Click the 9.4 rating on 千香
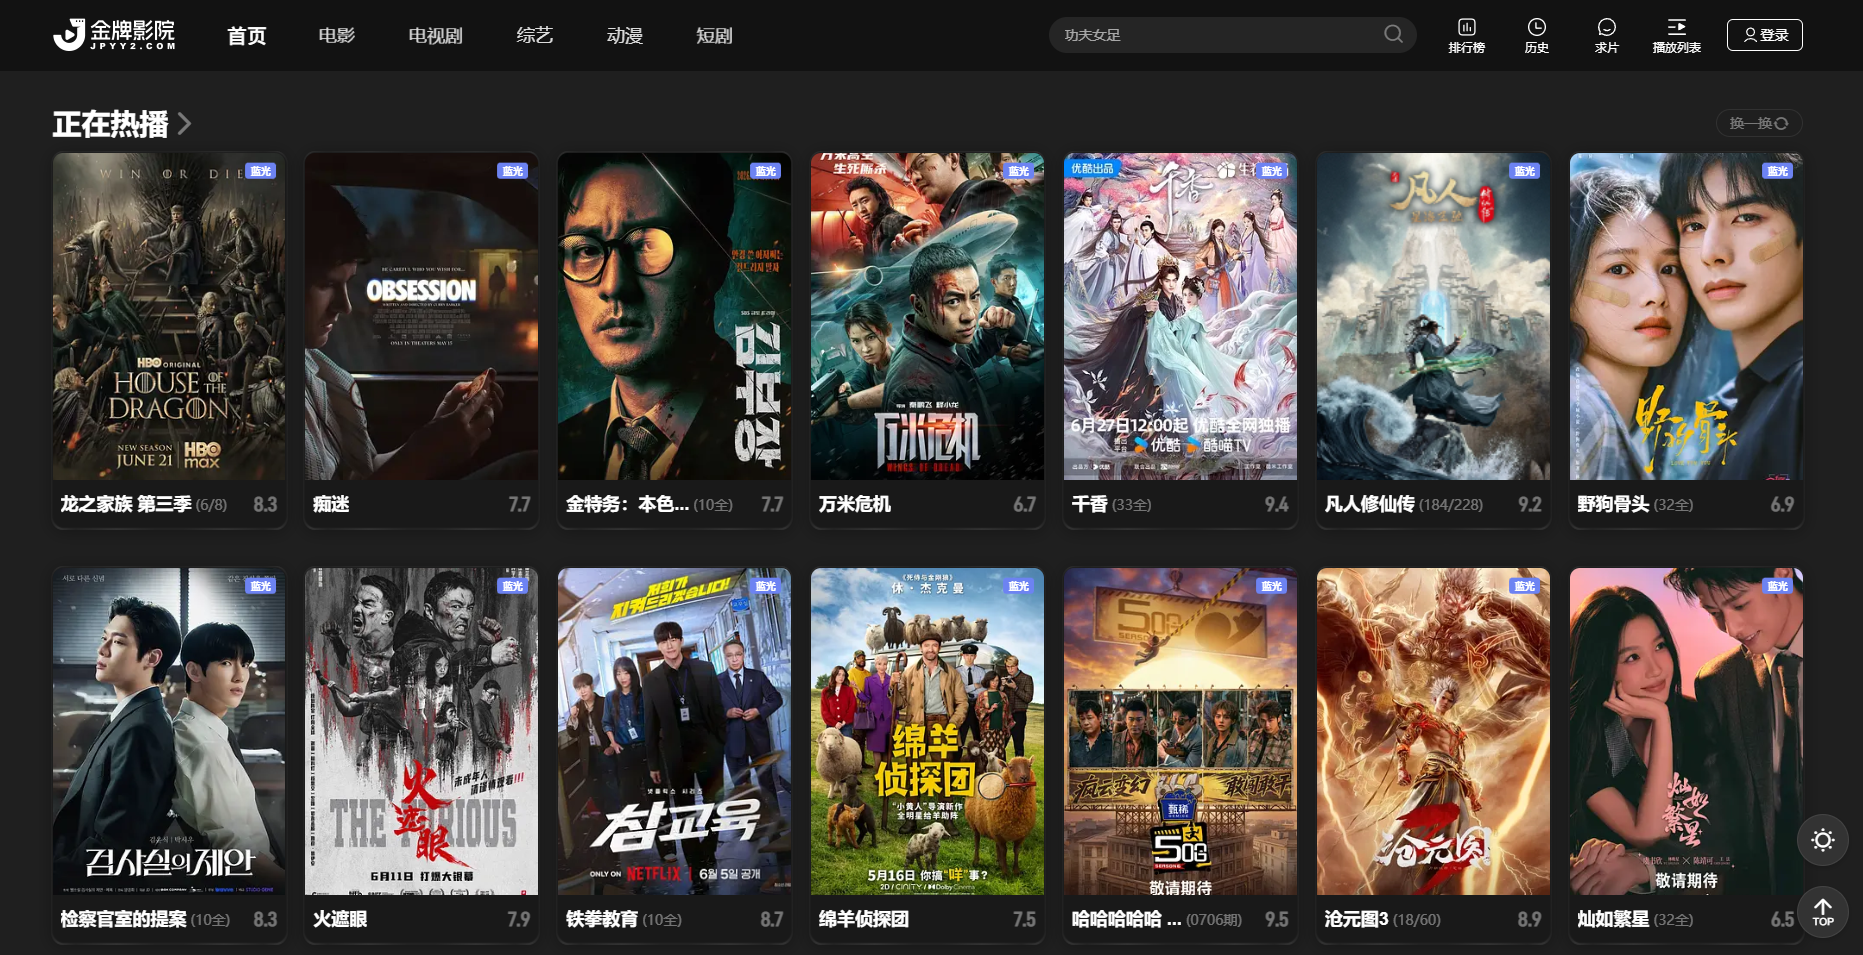The image size is (1863, 955). click(1276, 504)
